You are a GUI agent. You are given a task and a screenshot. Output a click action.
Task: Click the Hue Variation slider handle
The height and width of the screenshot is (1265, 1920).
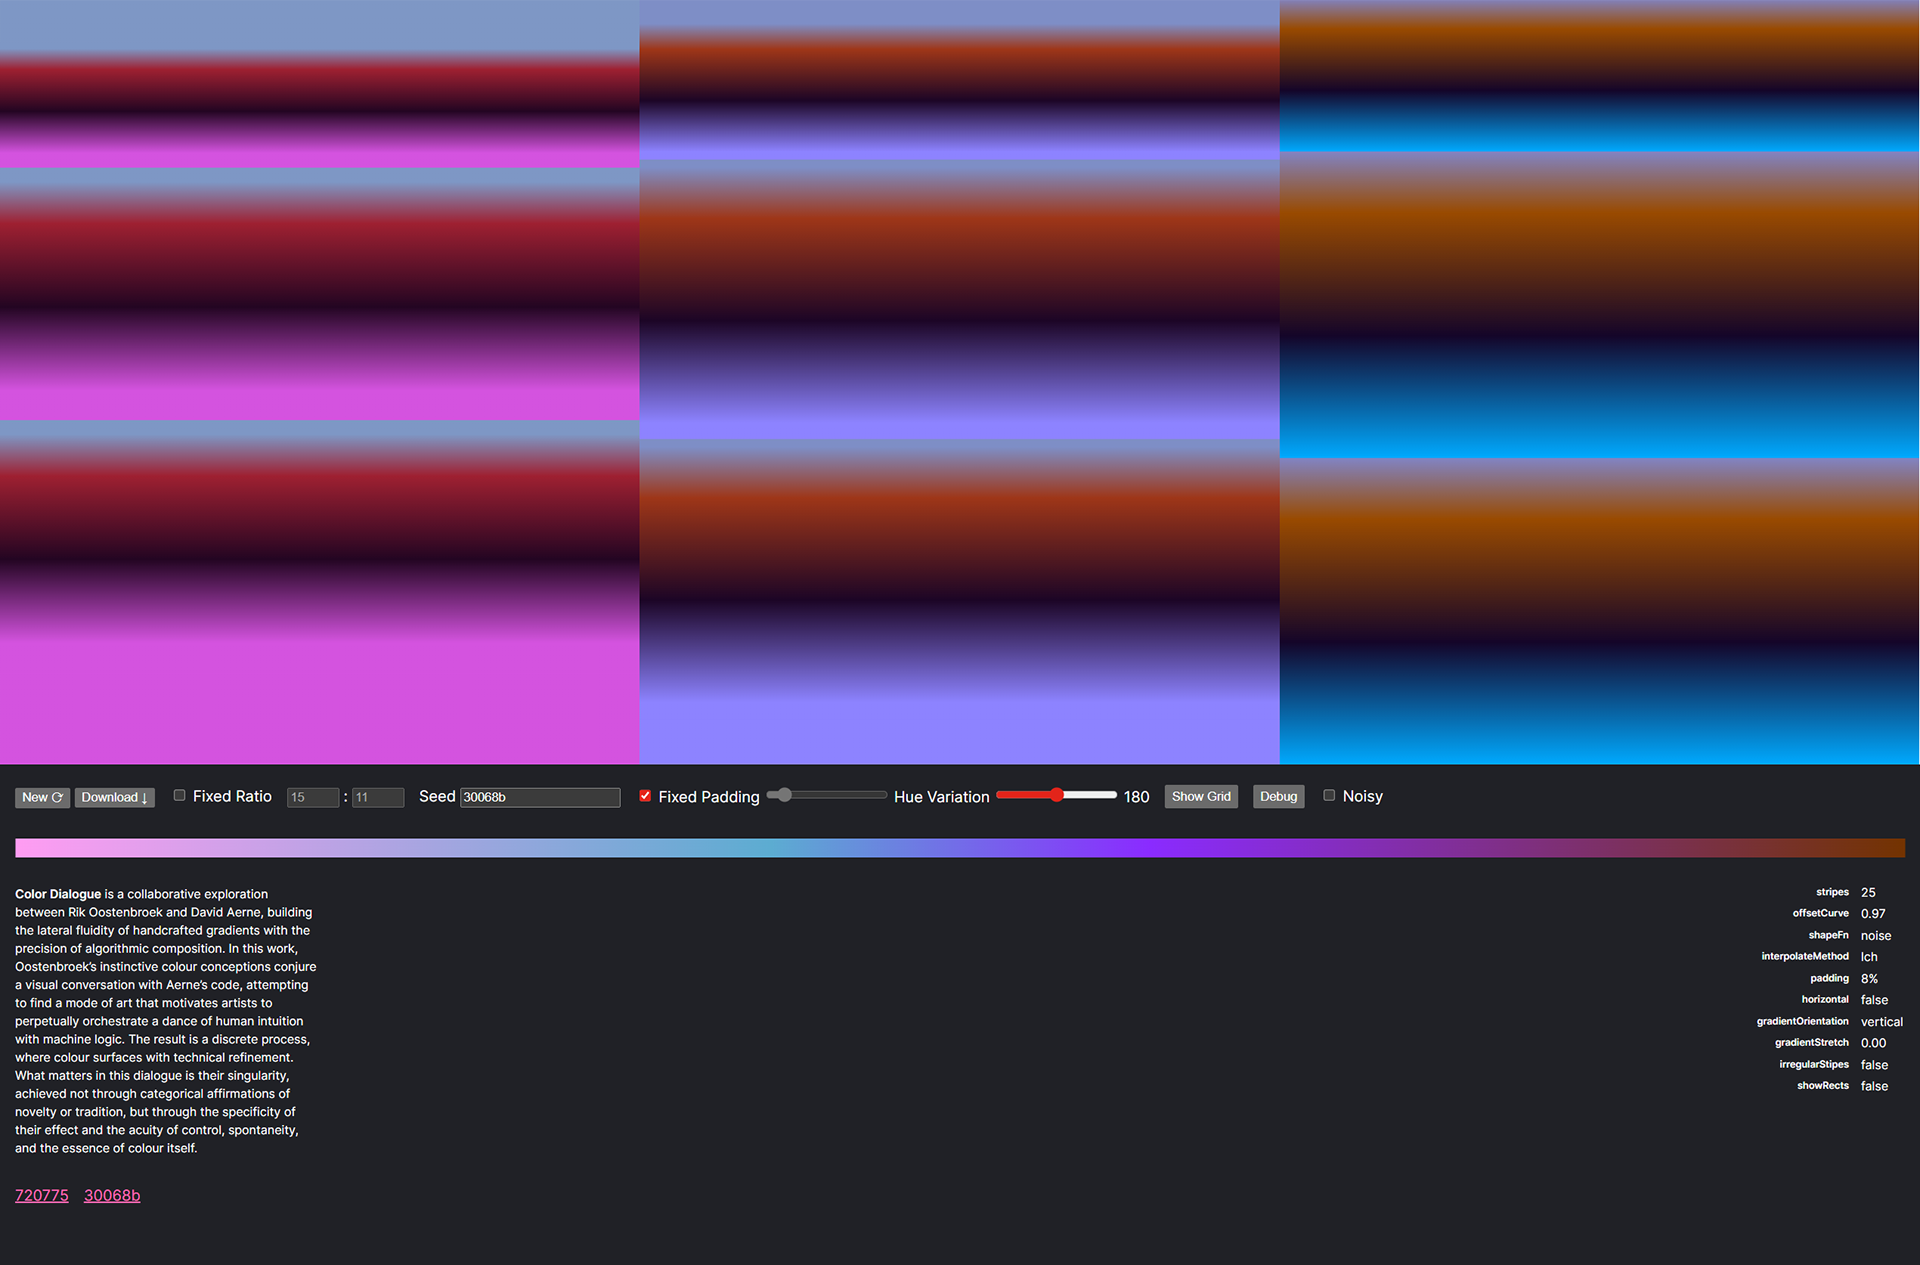(1057, 795)
